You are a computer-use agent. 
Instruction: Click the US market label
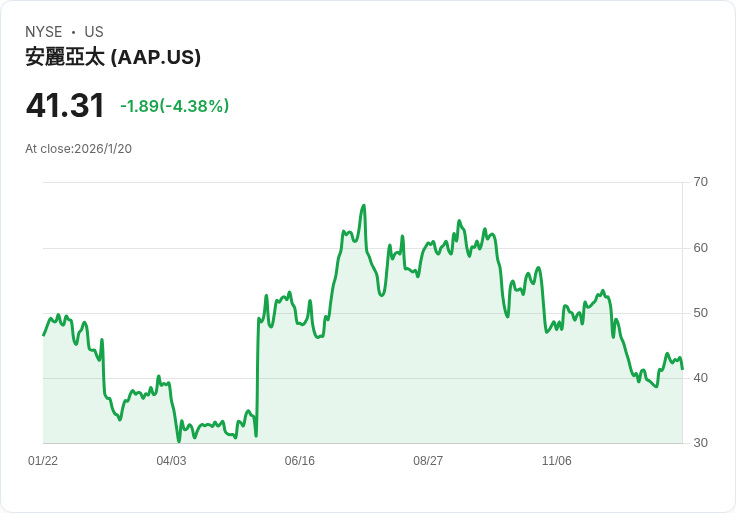[x=94, y=32]
